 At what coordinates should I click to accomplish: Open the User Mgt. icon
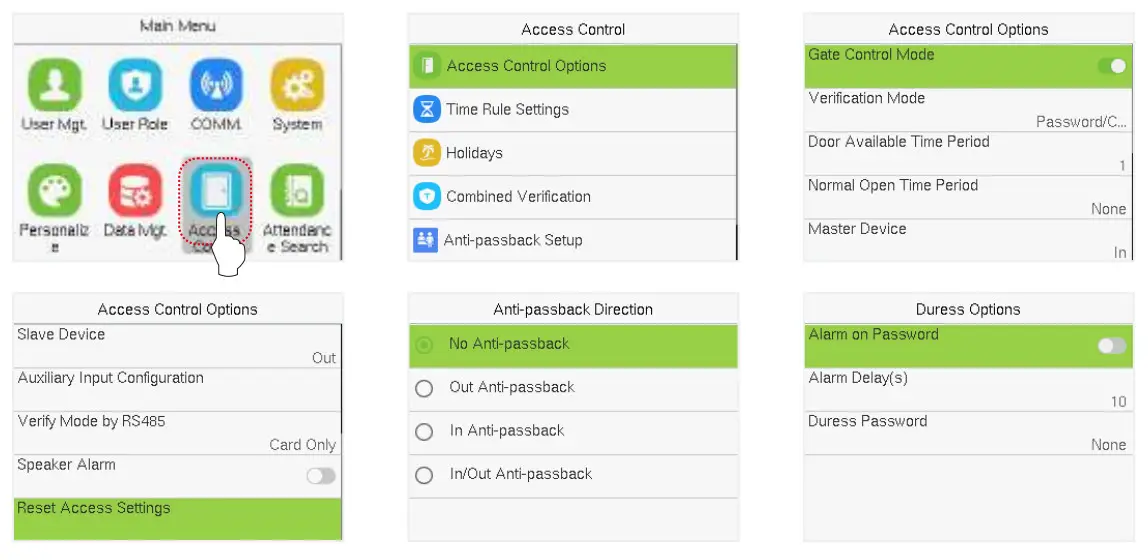pos(54,85)
